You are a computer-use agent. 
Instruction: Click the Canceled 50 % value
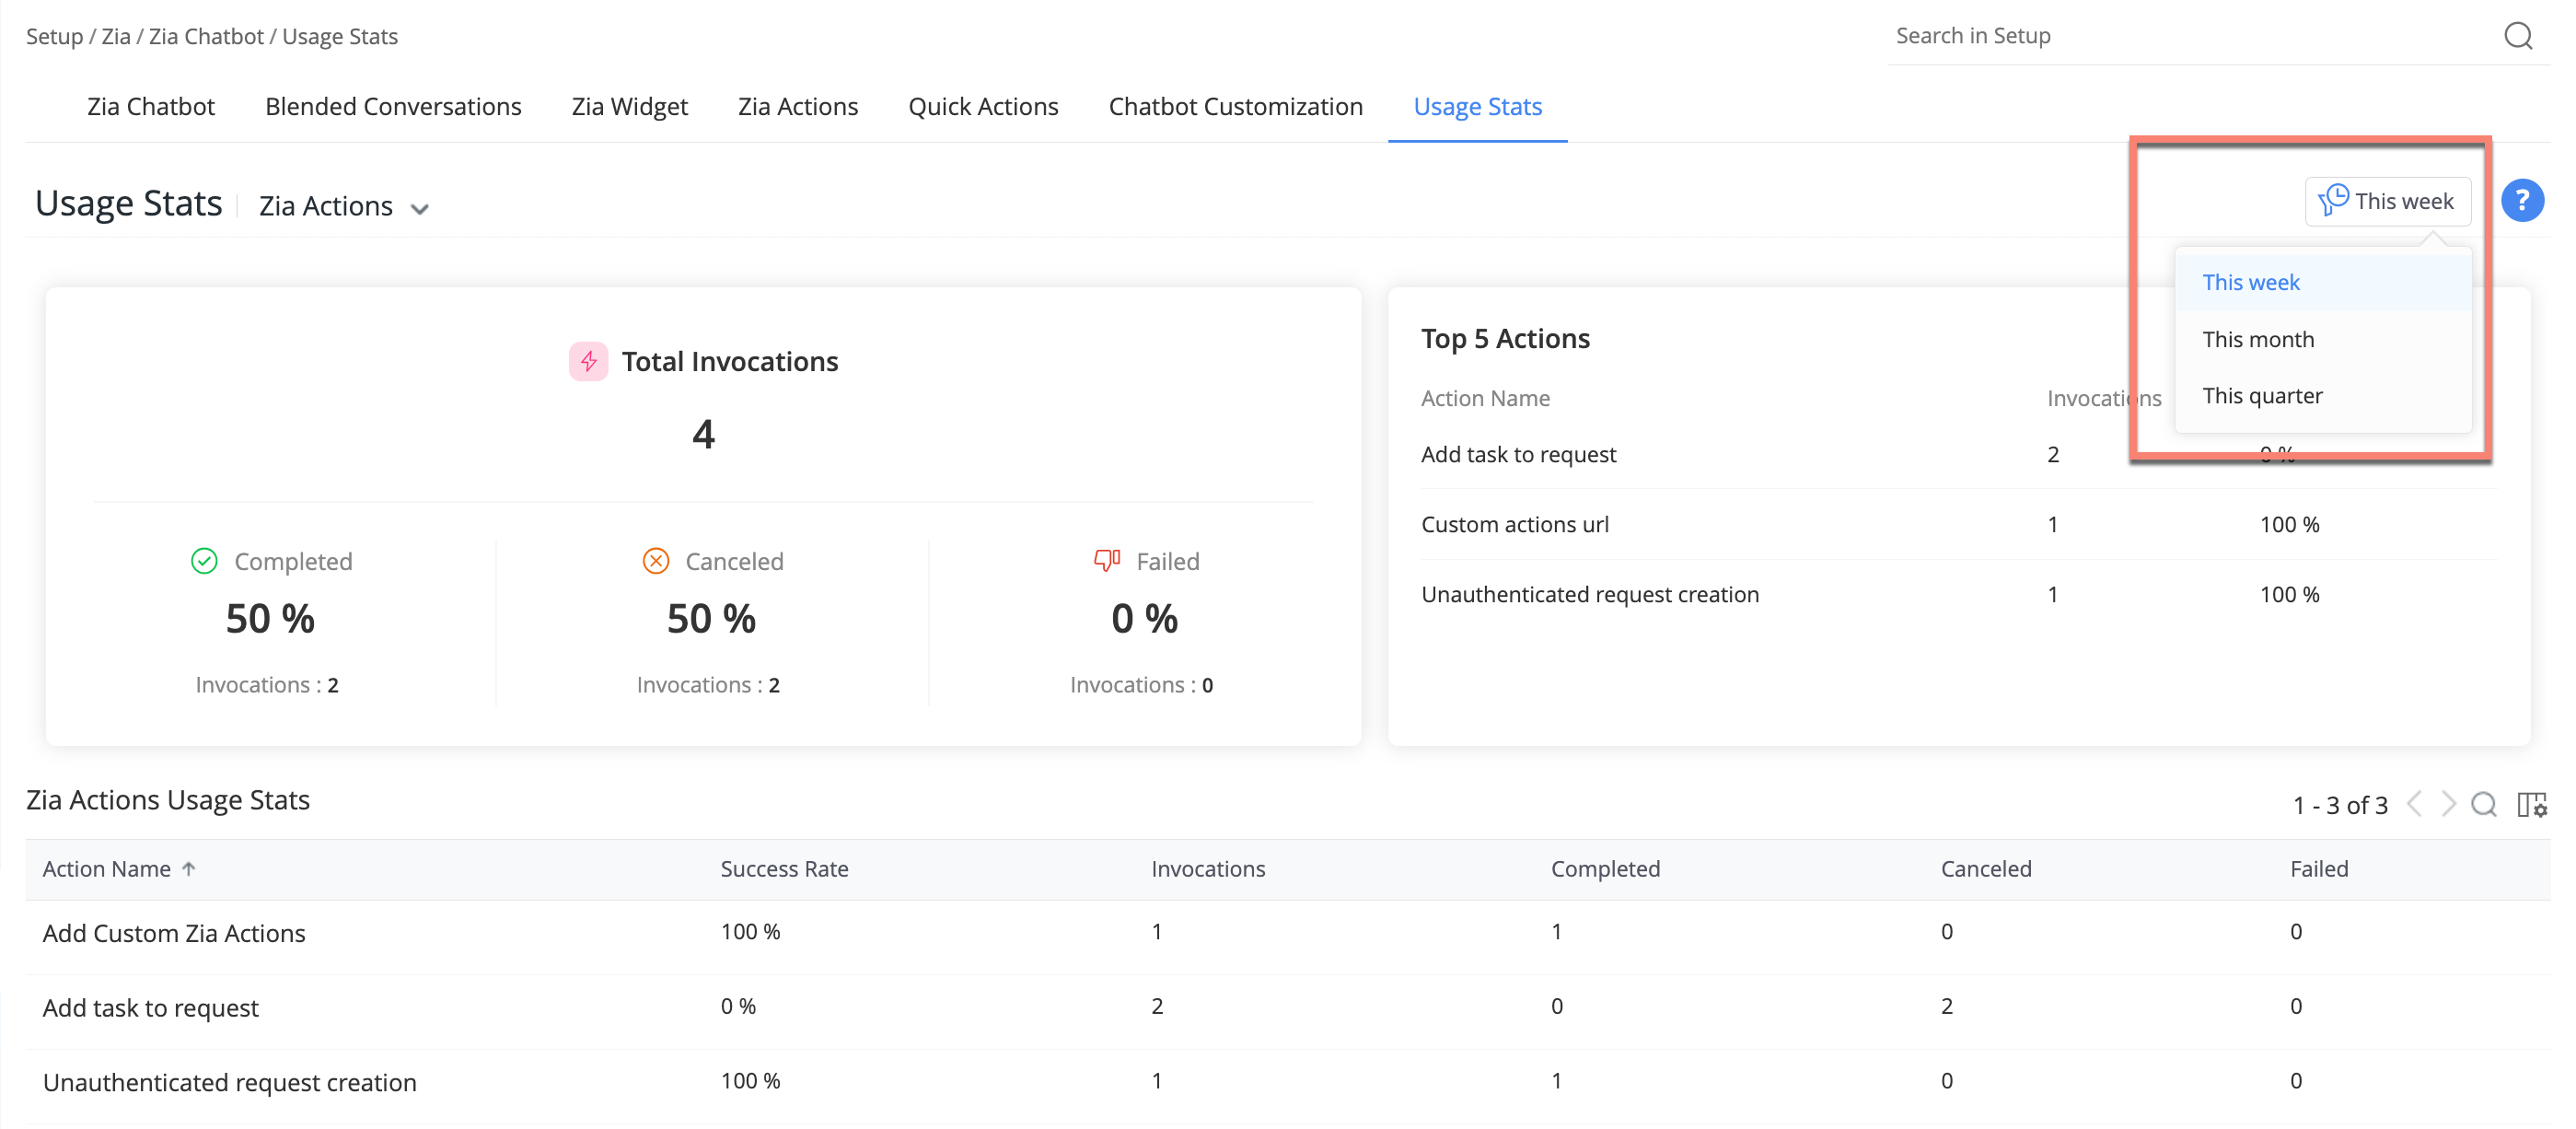click(x=711, y=618)
